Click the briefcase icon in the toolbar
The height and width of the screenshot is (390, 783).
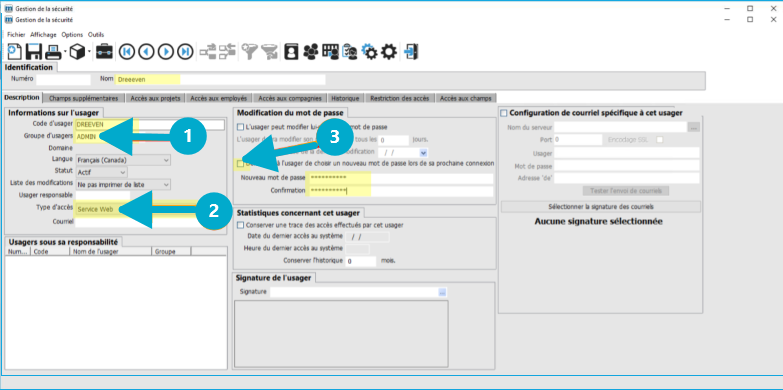[104, 51]
